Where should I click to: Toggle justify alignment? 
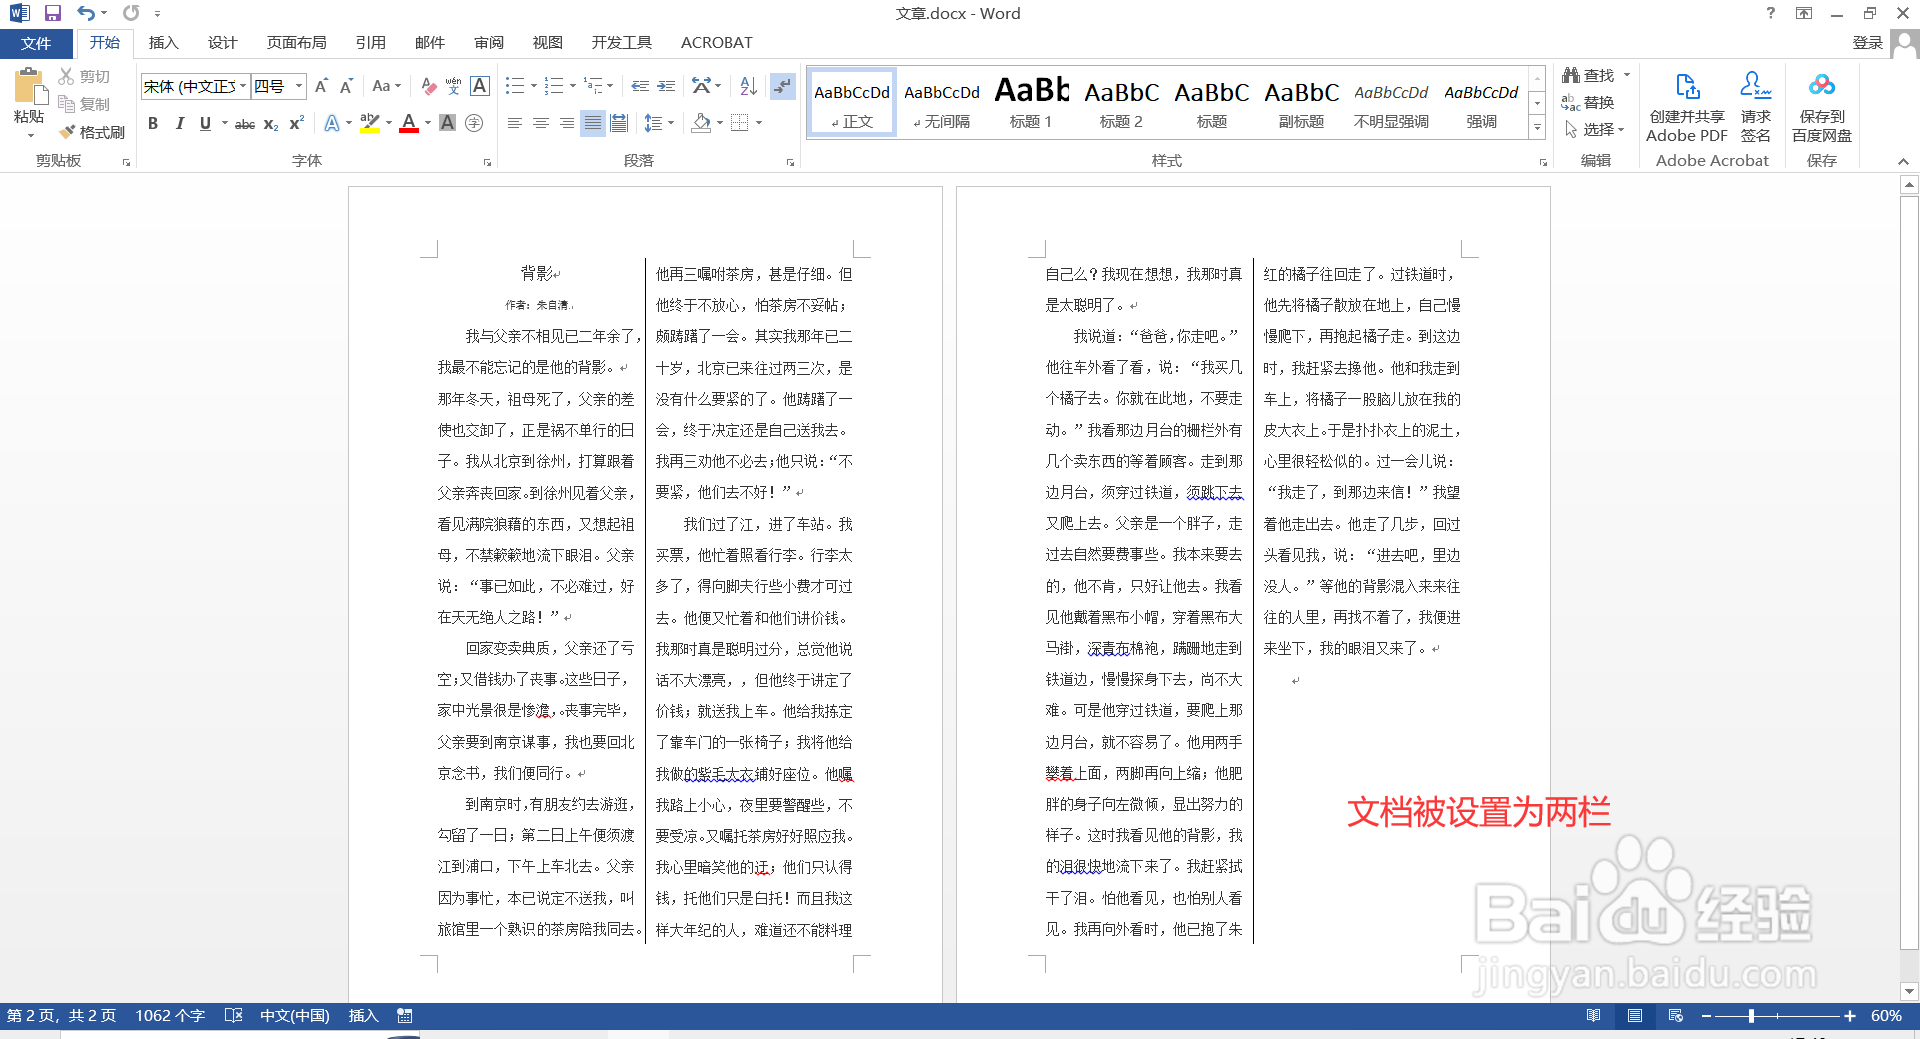593,123
